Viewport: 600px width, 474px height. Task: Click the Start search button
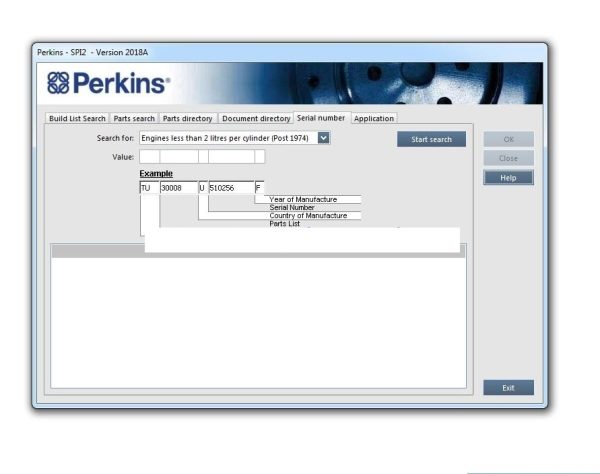(431, 139)
